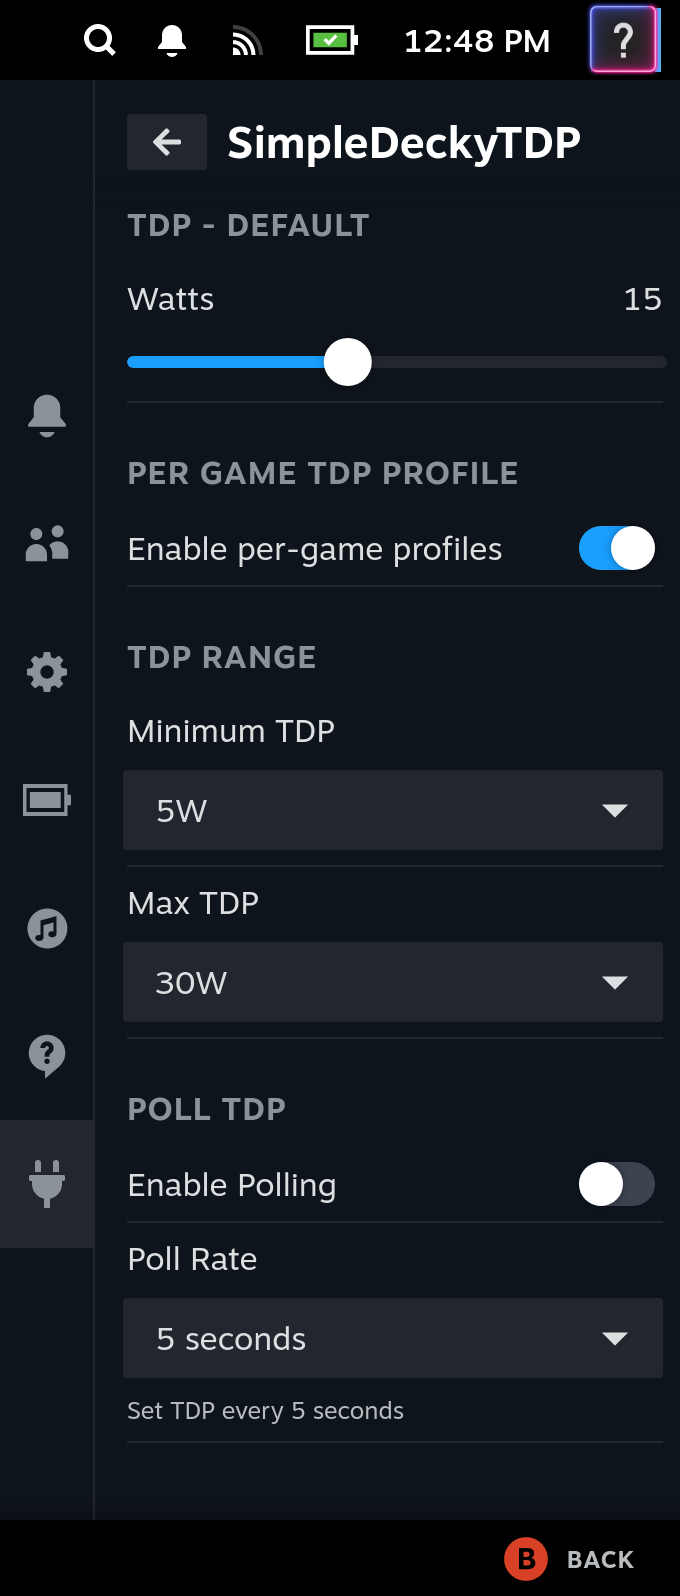The height and width of the screenshot is (1596, 680).
Task: Open the Minimum TDP dropdown showing 5W
Action: (393, 810)
